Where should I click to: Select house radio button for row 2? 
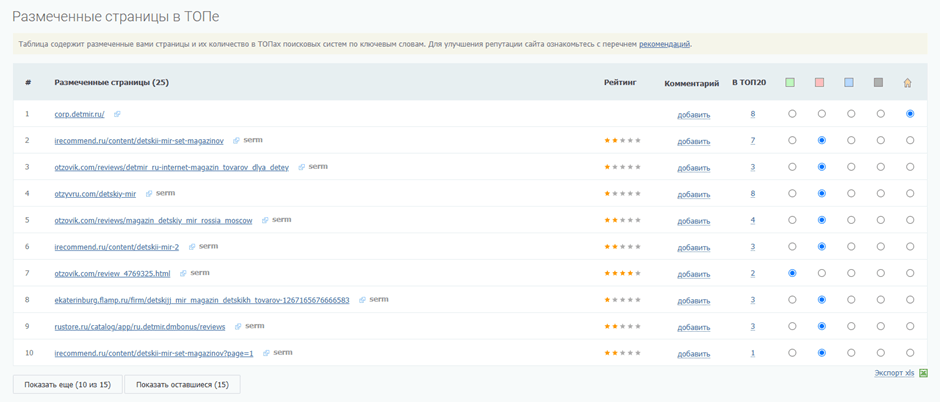pyautogui.click(x=909, y=141)
